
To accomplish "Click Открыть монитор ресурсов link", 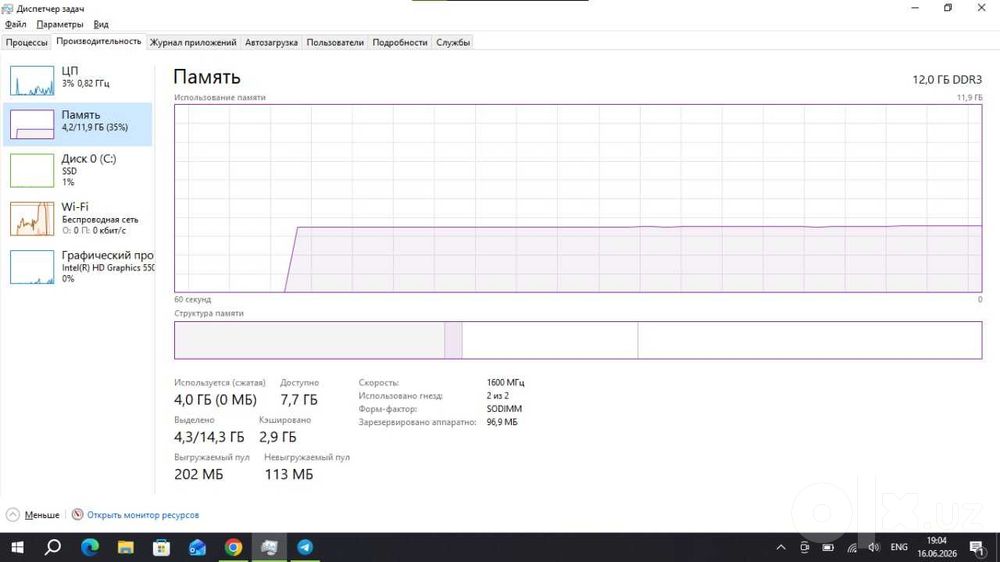I will point(143,515).
